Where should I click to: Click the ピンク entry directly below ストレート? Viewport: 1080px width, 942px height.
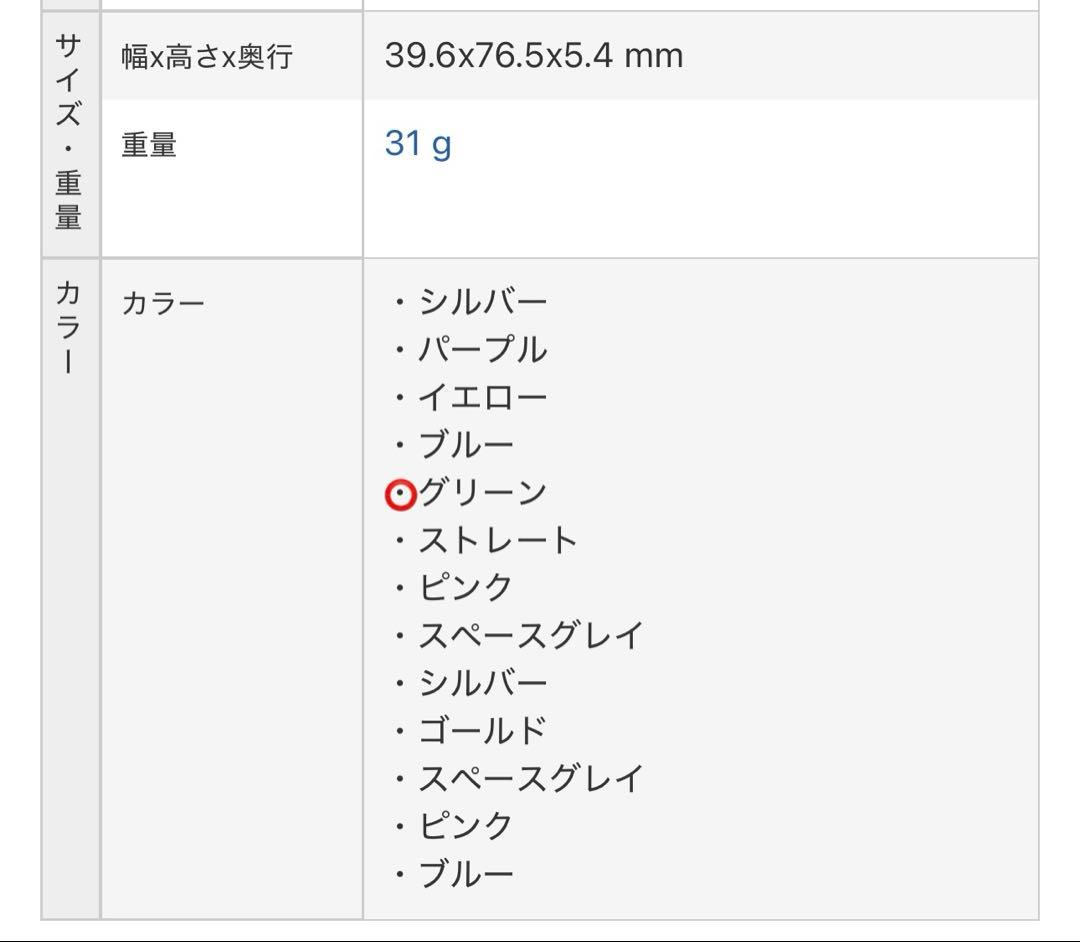465,588
